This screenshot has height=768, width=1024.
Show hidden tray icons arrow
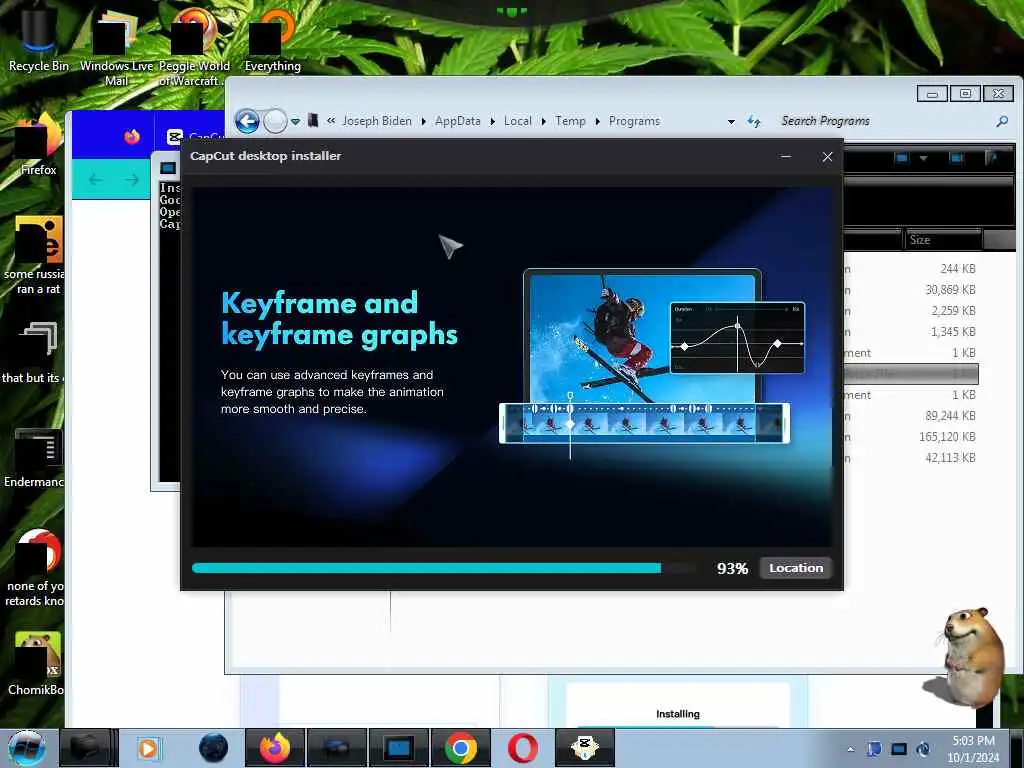(850, 749)
